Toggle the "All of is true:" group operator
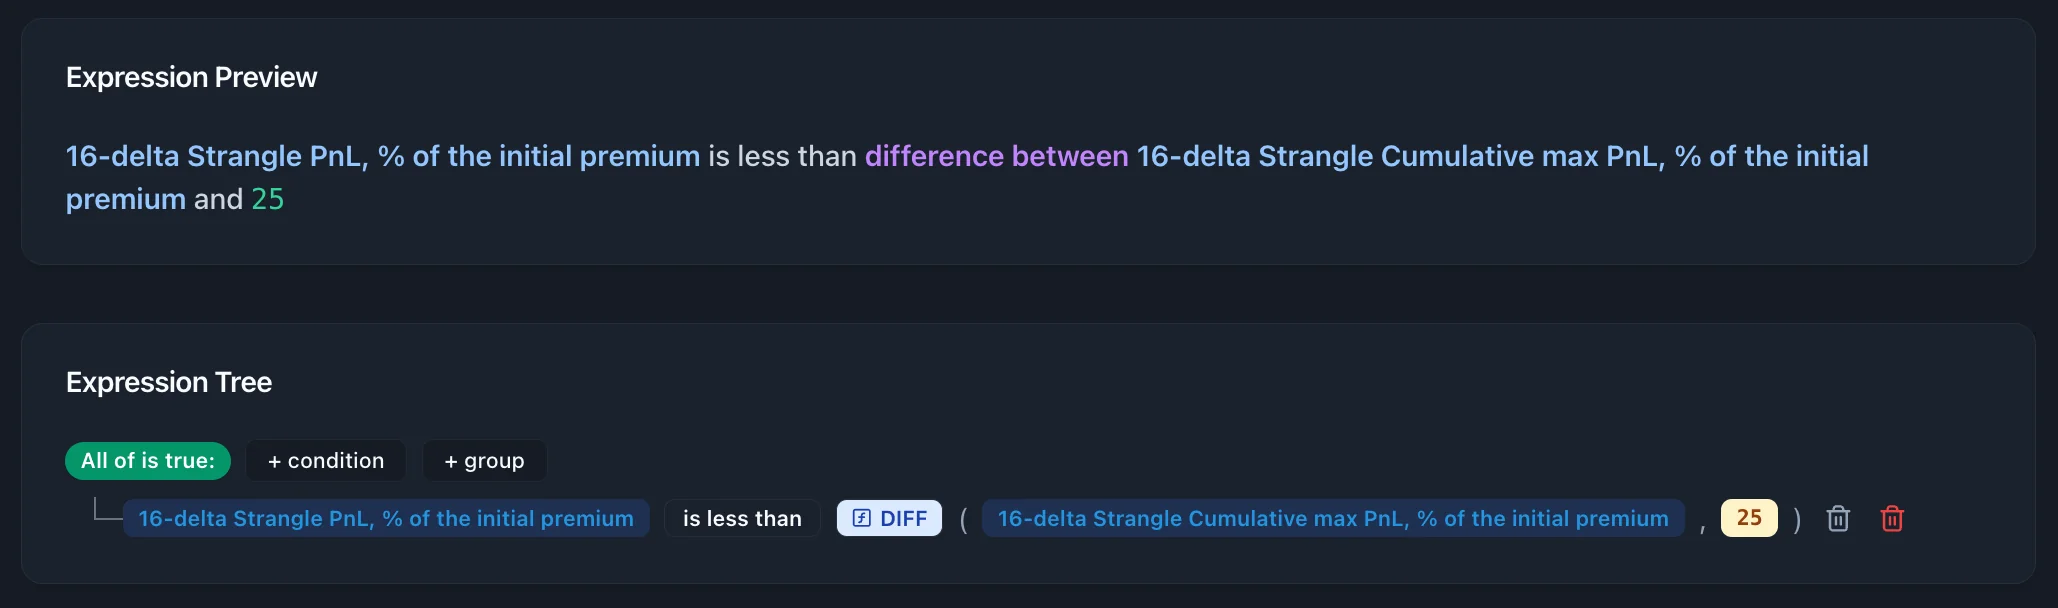This screenshot has width=2058, height=608. coord(148,461)
